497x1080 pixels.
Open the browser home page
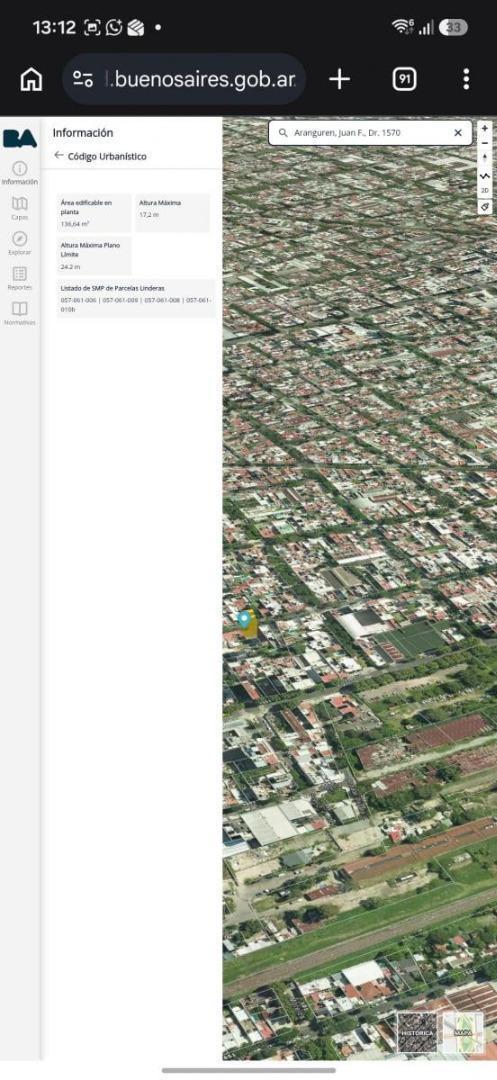coord(31,79)
